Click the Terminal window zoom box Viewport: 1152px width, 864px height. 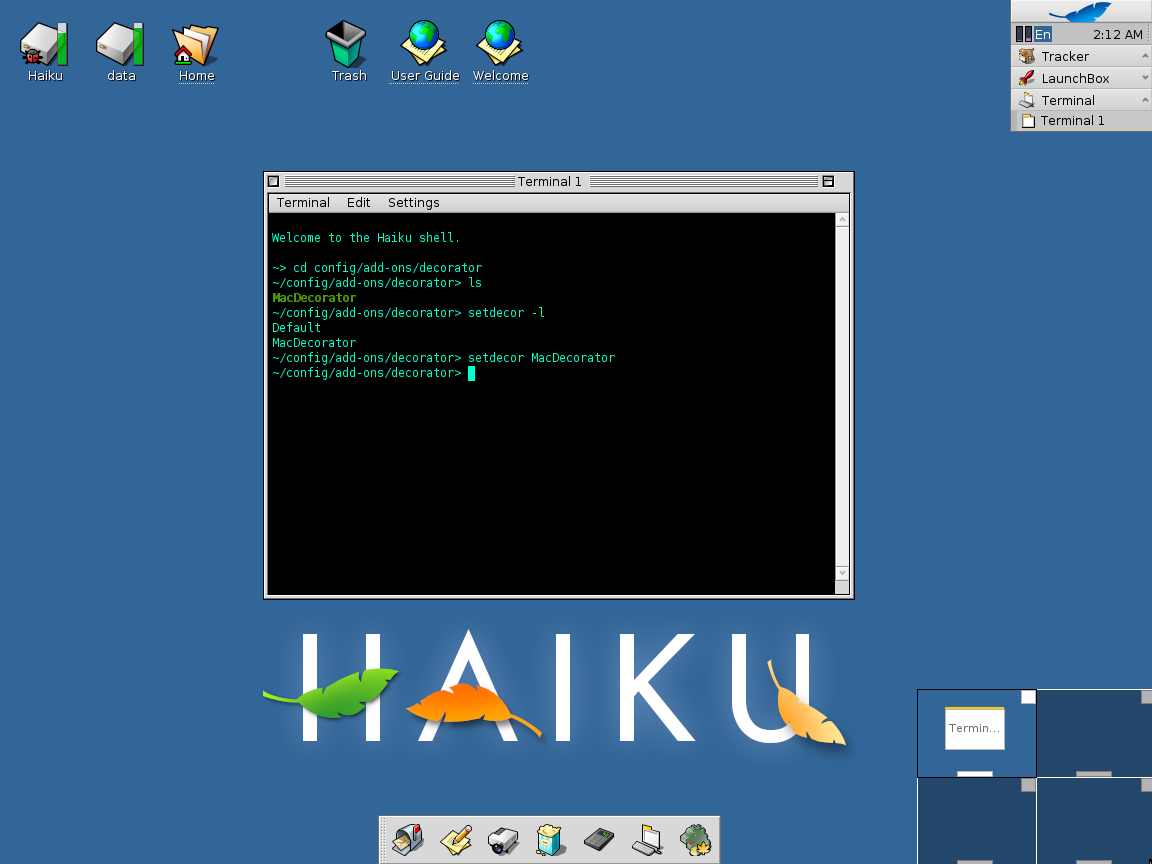828,181
